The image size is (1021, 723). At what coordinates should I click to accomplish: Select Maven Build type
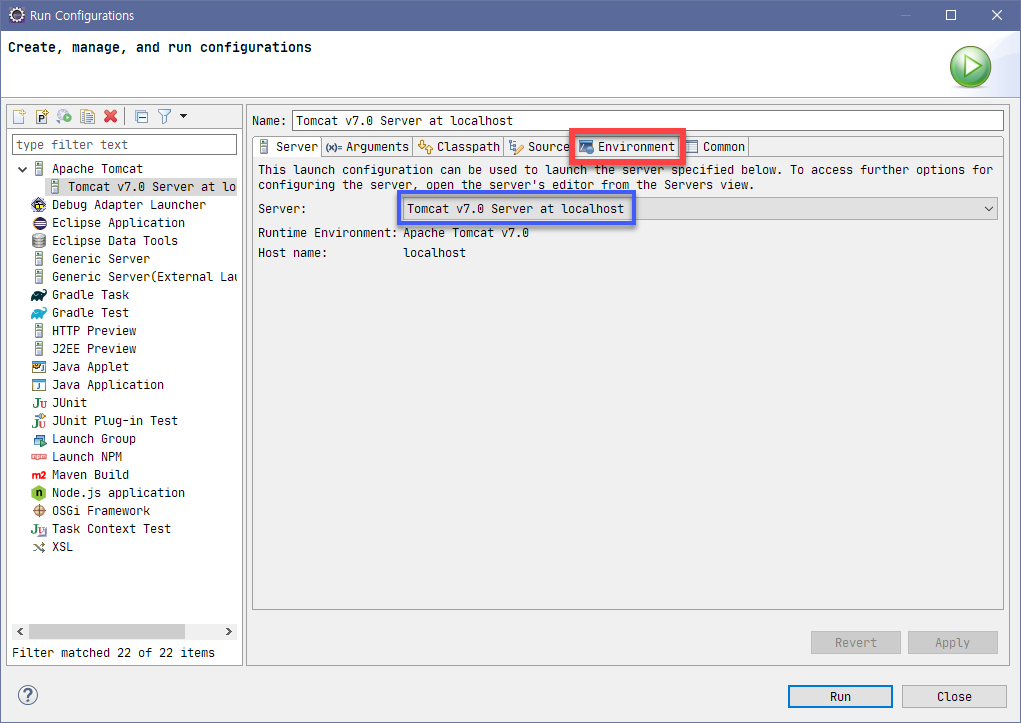90,475
